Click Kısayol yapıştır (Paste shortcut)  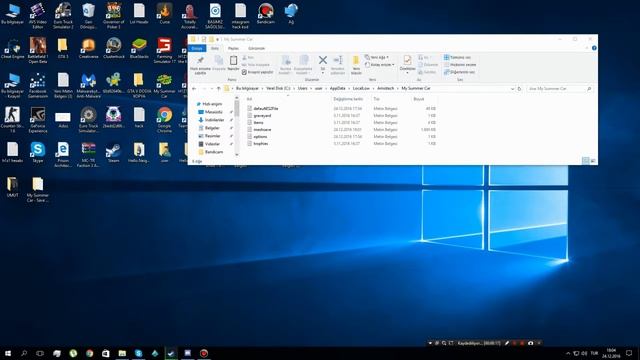coord(257,72)
